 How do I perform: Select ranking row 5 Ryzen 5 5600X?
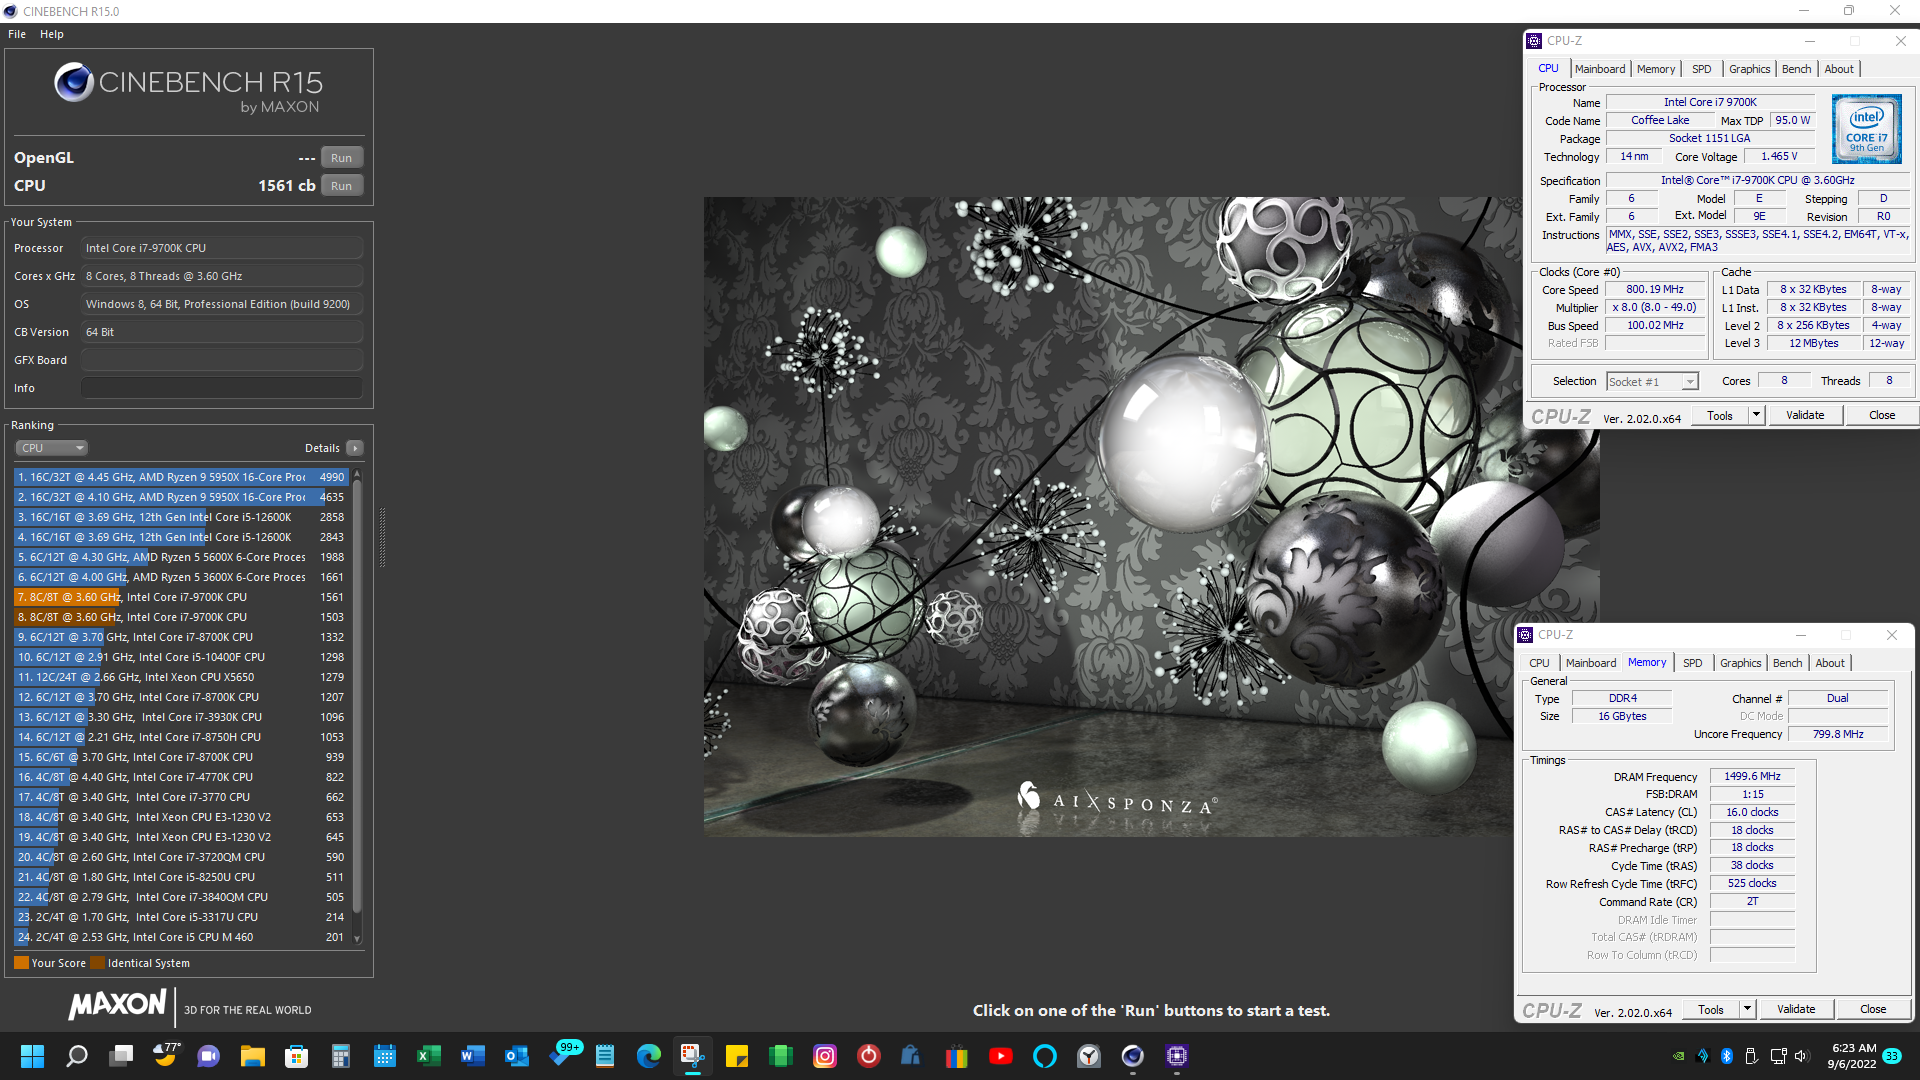pos(181,557)
